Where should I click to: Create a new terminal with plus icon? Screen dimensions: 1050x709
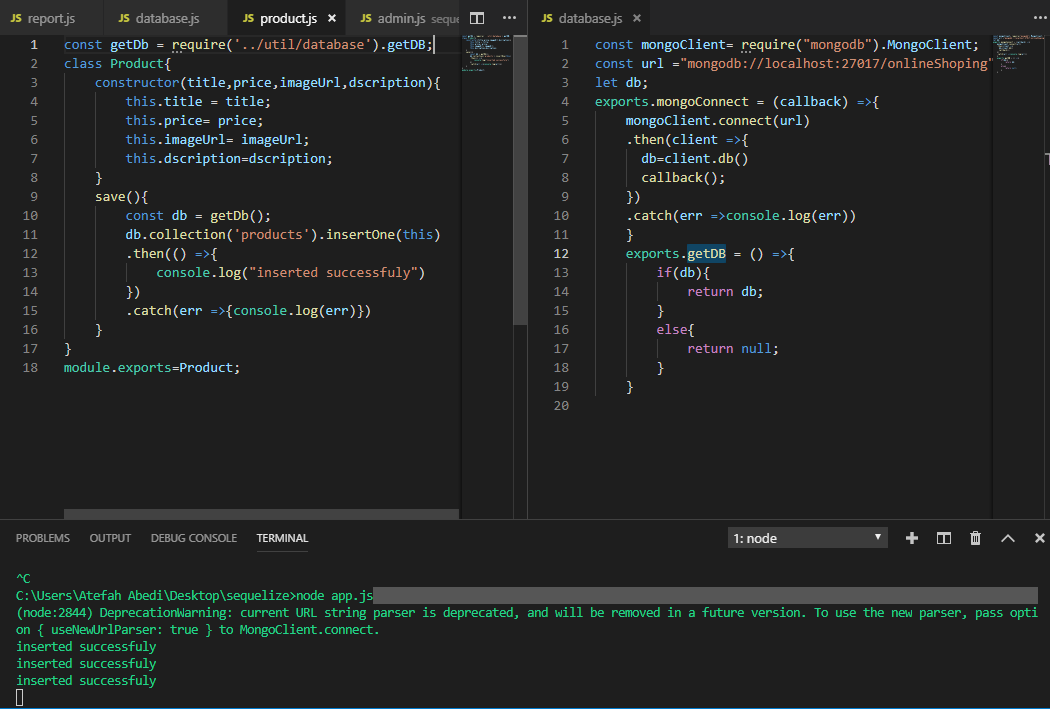pyautogui.click(x=911, y=538)
